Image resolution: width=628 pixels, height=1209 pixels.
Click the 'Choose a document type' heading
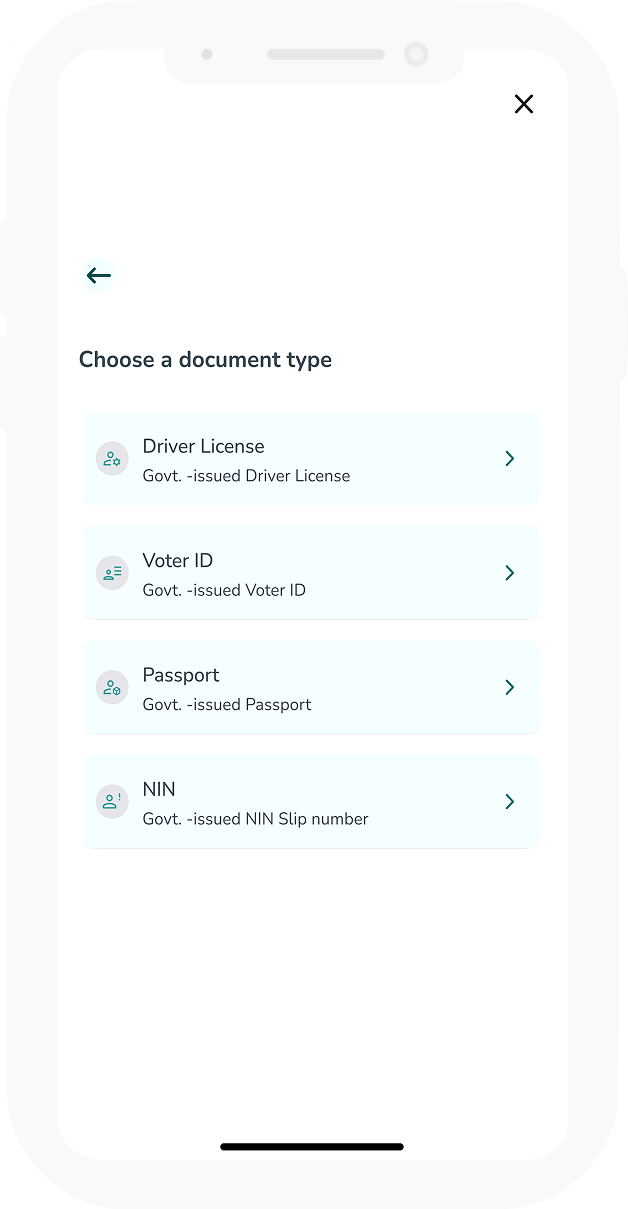pyautogui.click(x=205, y=360)
